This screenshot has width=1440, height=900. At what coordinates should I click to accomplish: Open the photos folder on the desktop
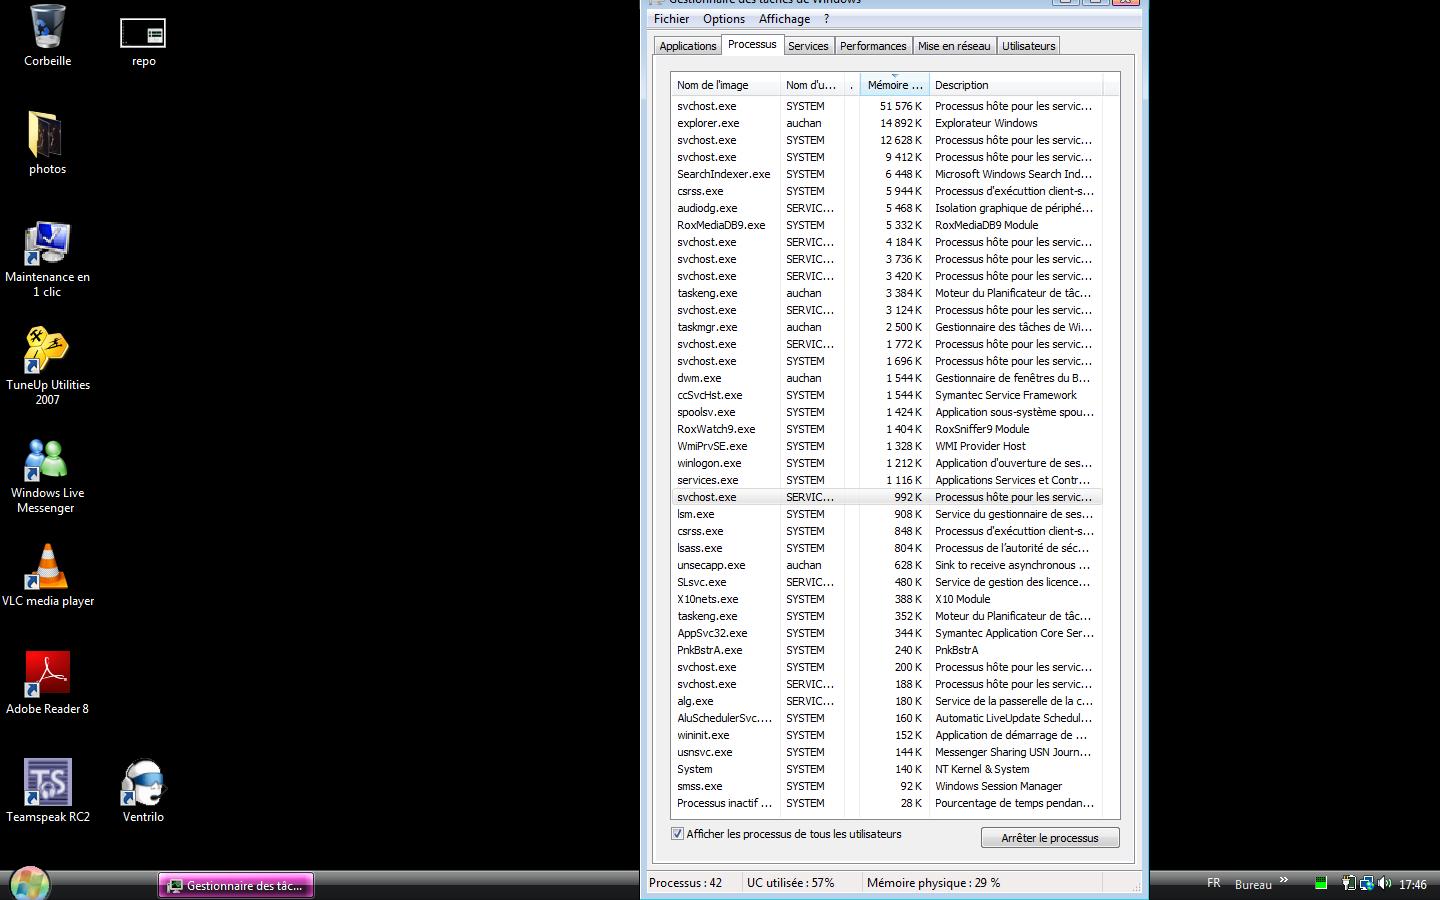pyautogui.click(x=47, y=143)
